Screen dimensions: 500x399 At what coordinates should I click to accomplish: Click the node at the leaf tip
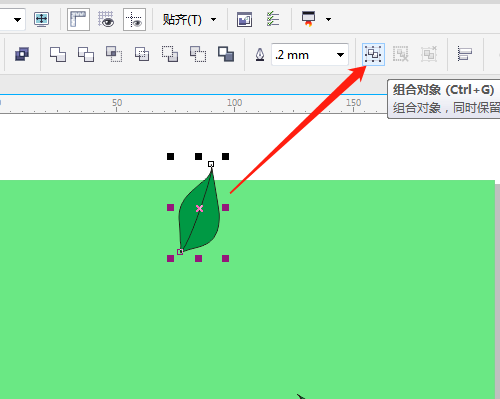coord(211,164)
